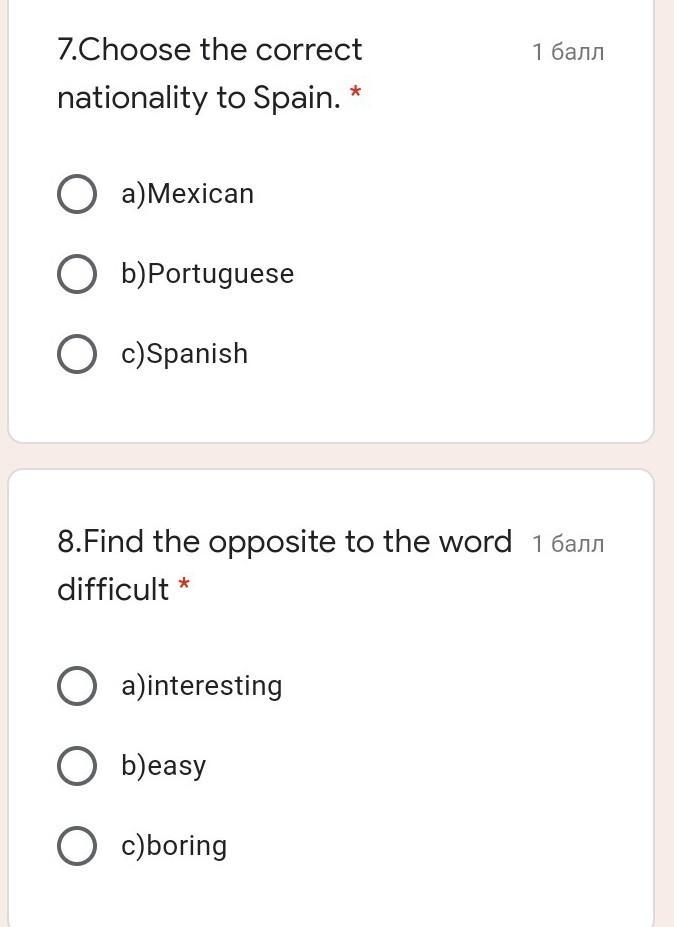Image resolution: width=674 pixels, height=927 pixels.
Task: Select the radio button for b)Portuguese
Action: pyautogui.click(x=77, y=274)
